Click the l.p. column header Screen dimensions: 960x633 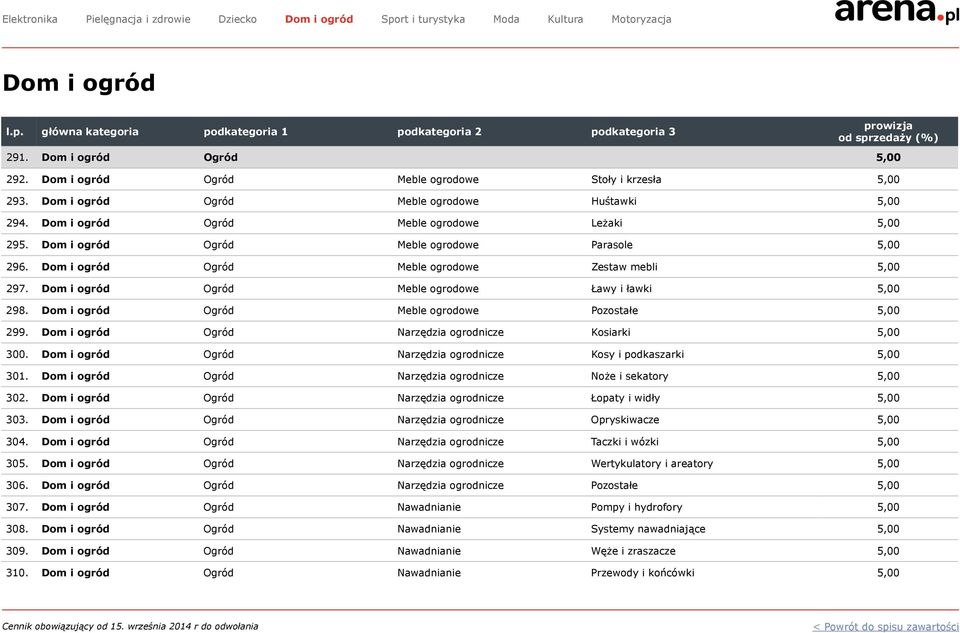[x=15, y=132]
